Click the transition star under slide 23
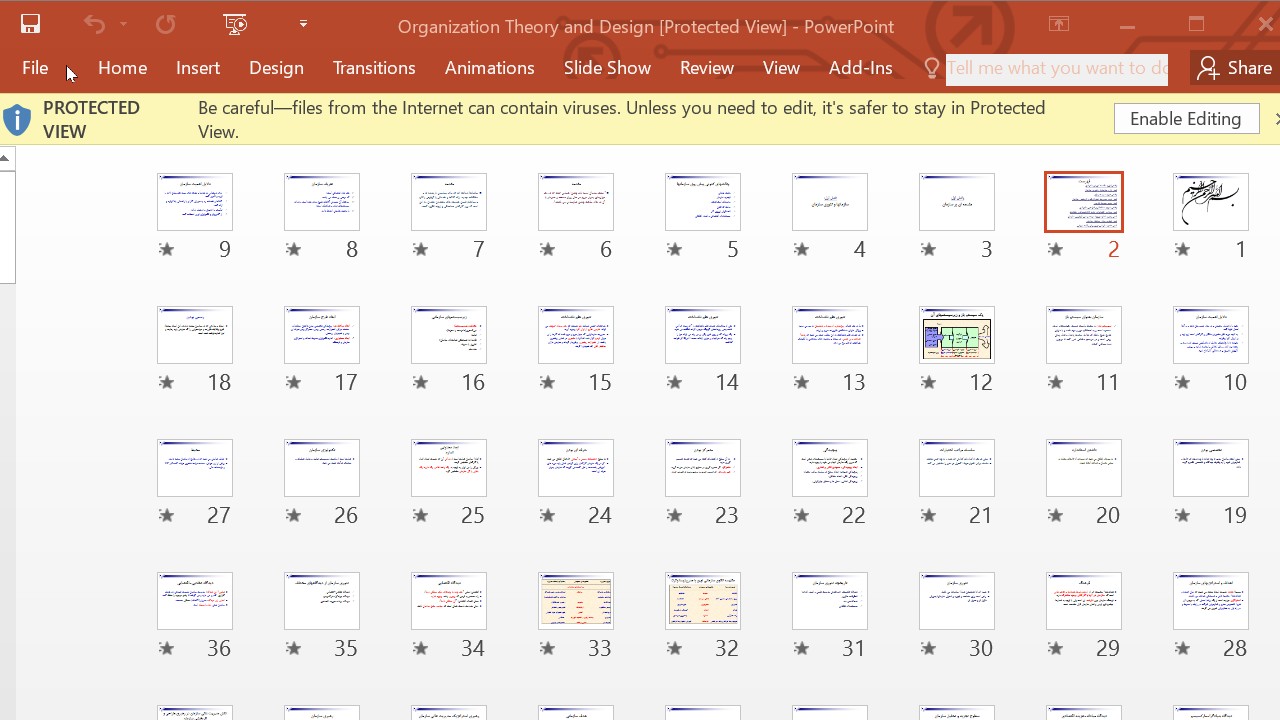 point(675,516)
